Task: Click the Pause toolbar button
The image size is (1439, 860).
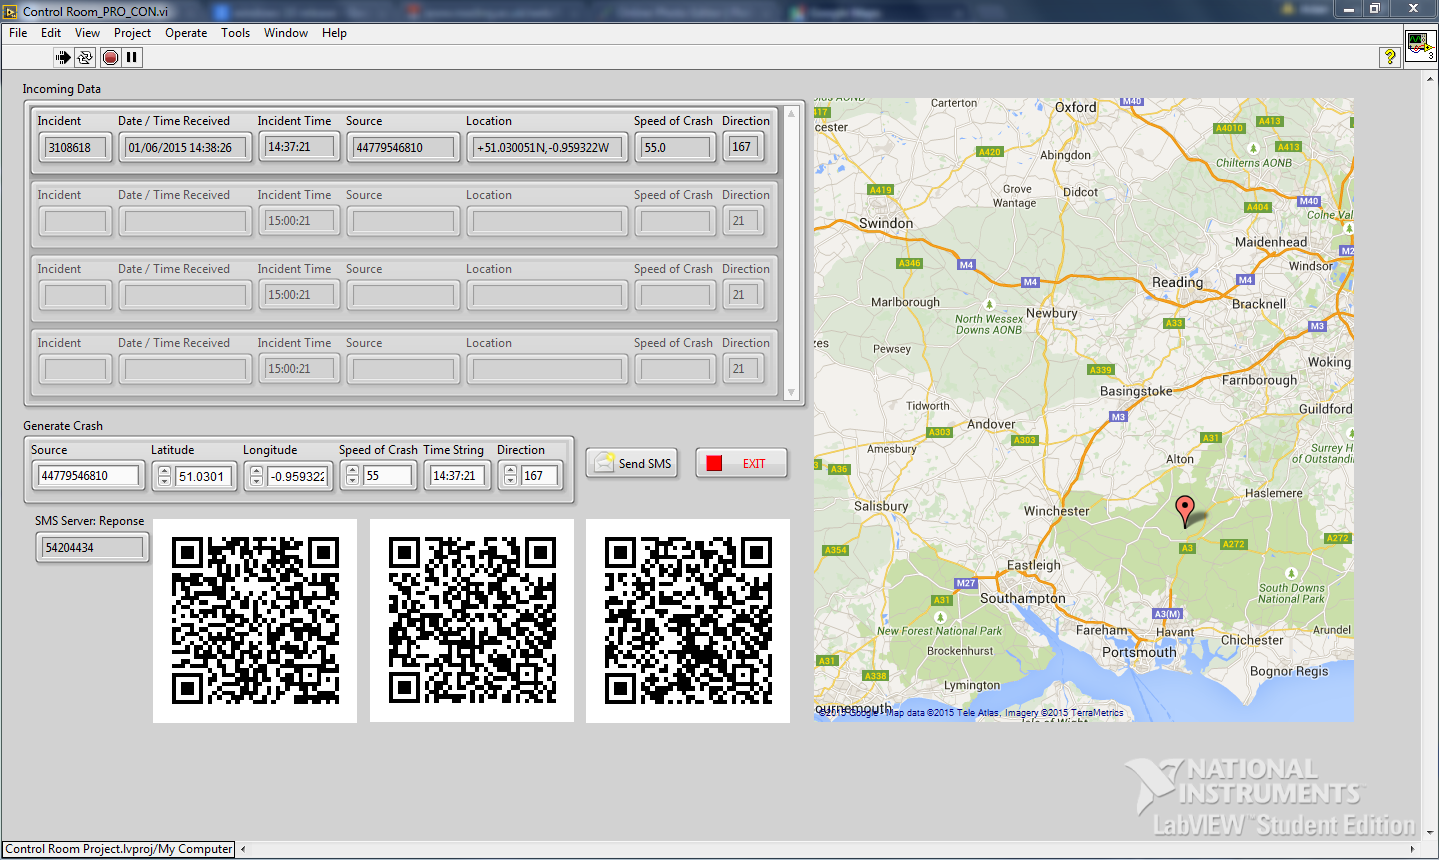Action: 132,57
